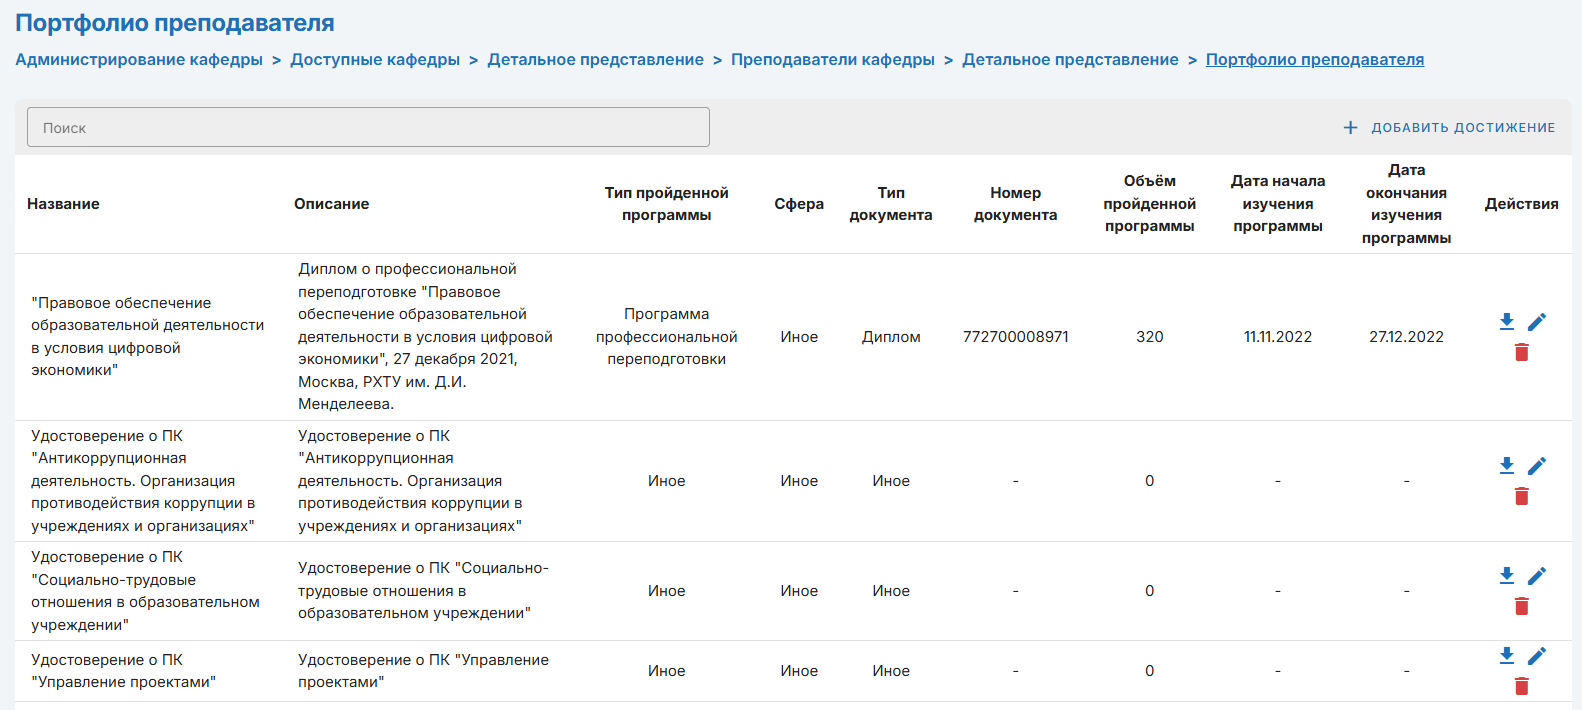This screenshot has width=1582, height=710.
Task: Edit the Антикоррупционная деятельность row
Action: pos(1537,465)
